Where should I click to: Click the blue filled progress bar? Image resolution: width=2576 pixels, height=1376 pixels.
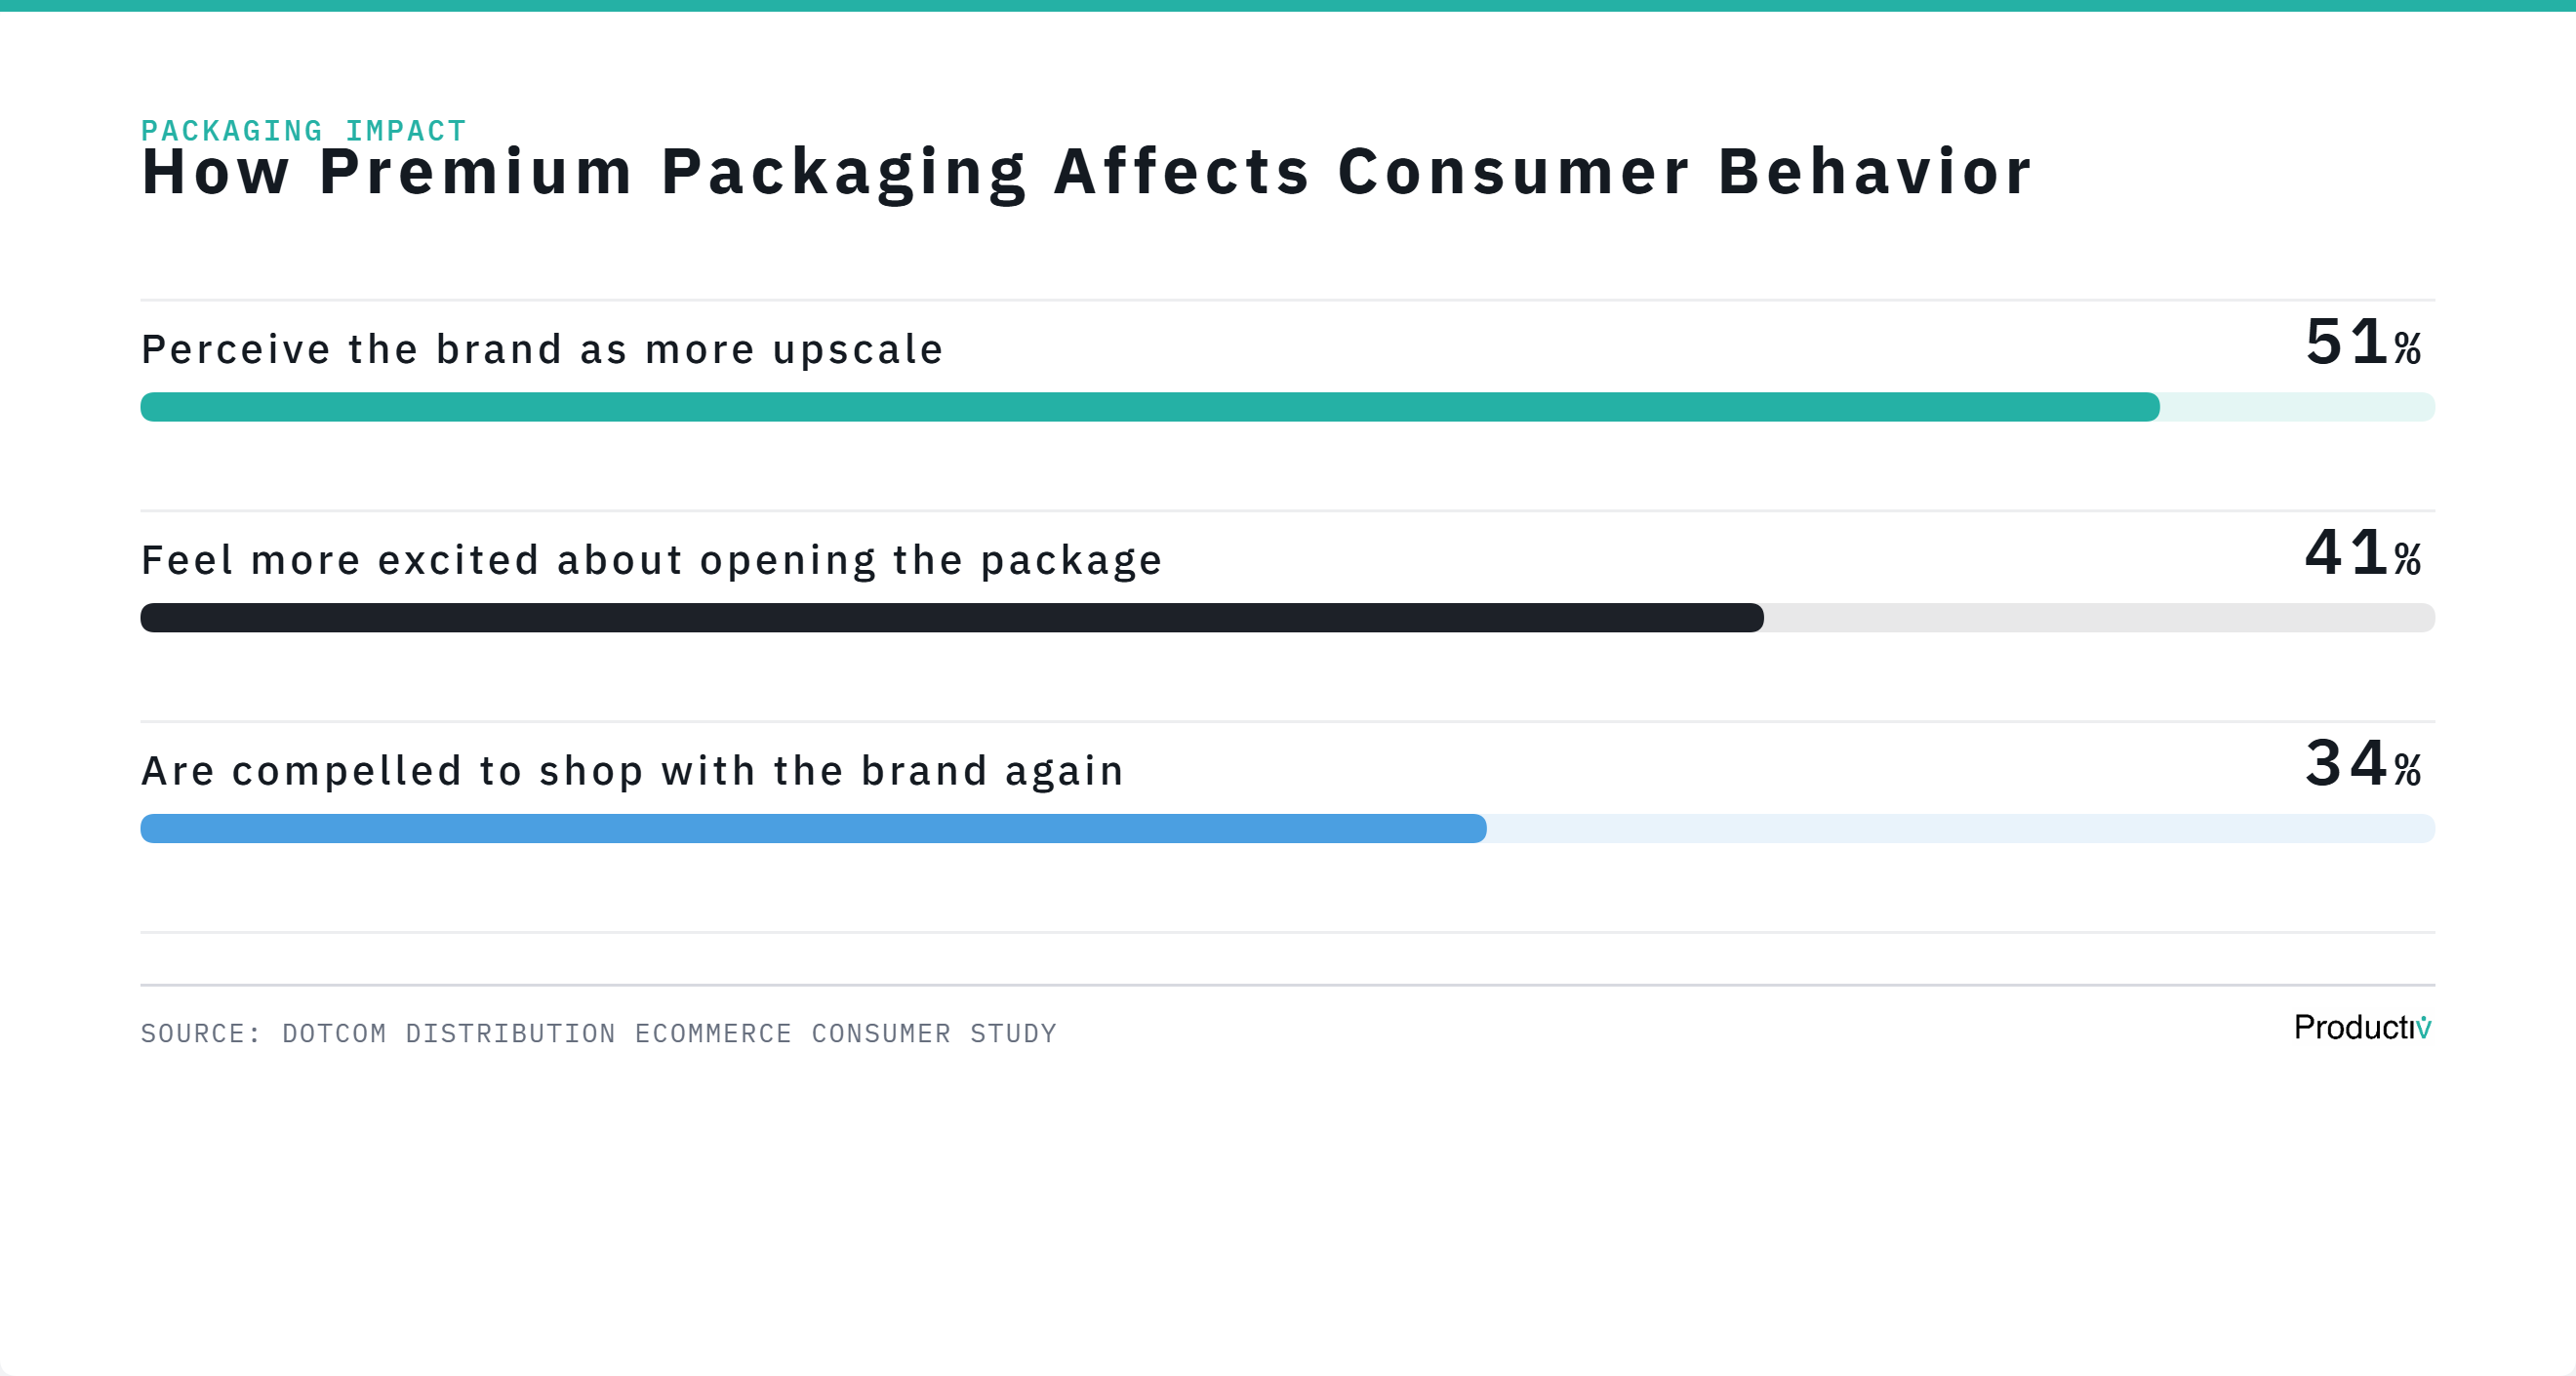click(x=813, y=829)
